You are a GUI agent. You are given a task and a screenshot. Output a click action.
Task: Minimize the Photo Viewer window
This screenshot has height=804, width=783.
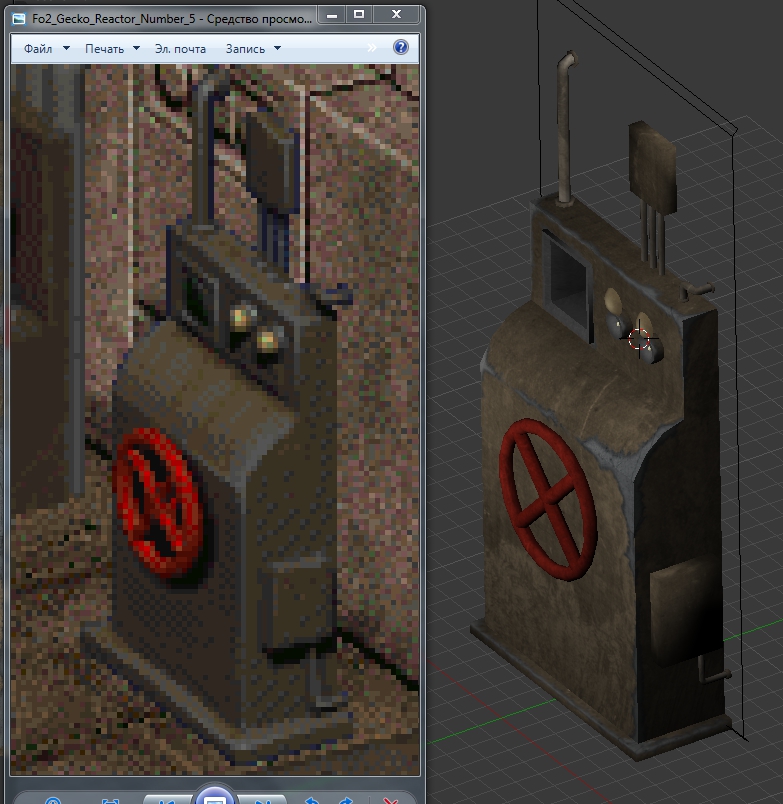332,15
